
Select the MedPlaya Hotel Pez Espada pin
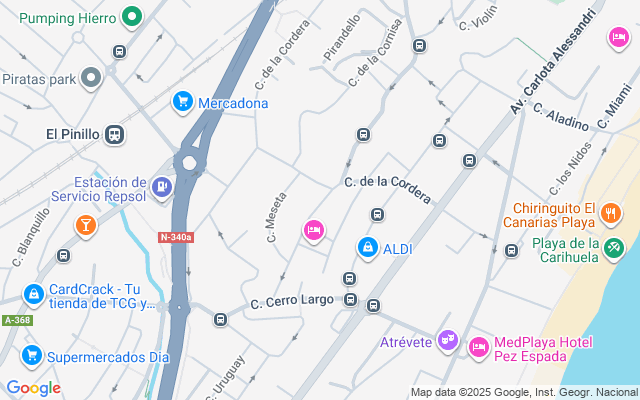(478, 348)
